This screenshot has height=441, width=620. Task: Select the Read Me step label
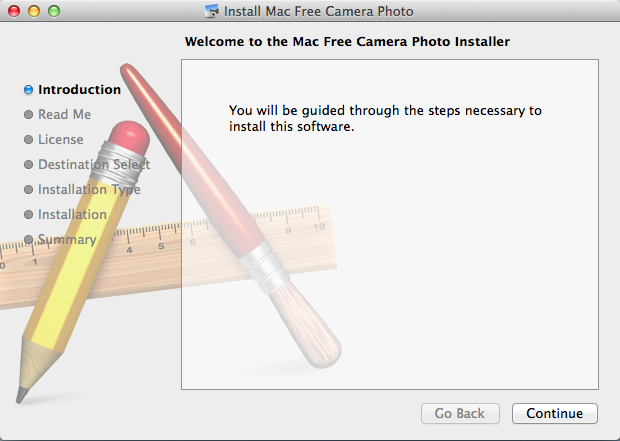tap(64, 115)
